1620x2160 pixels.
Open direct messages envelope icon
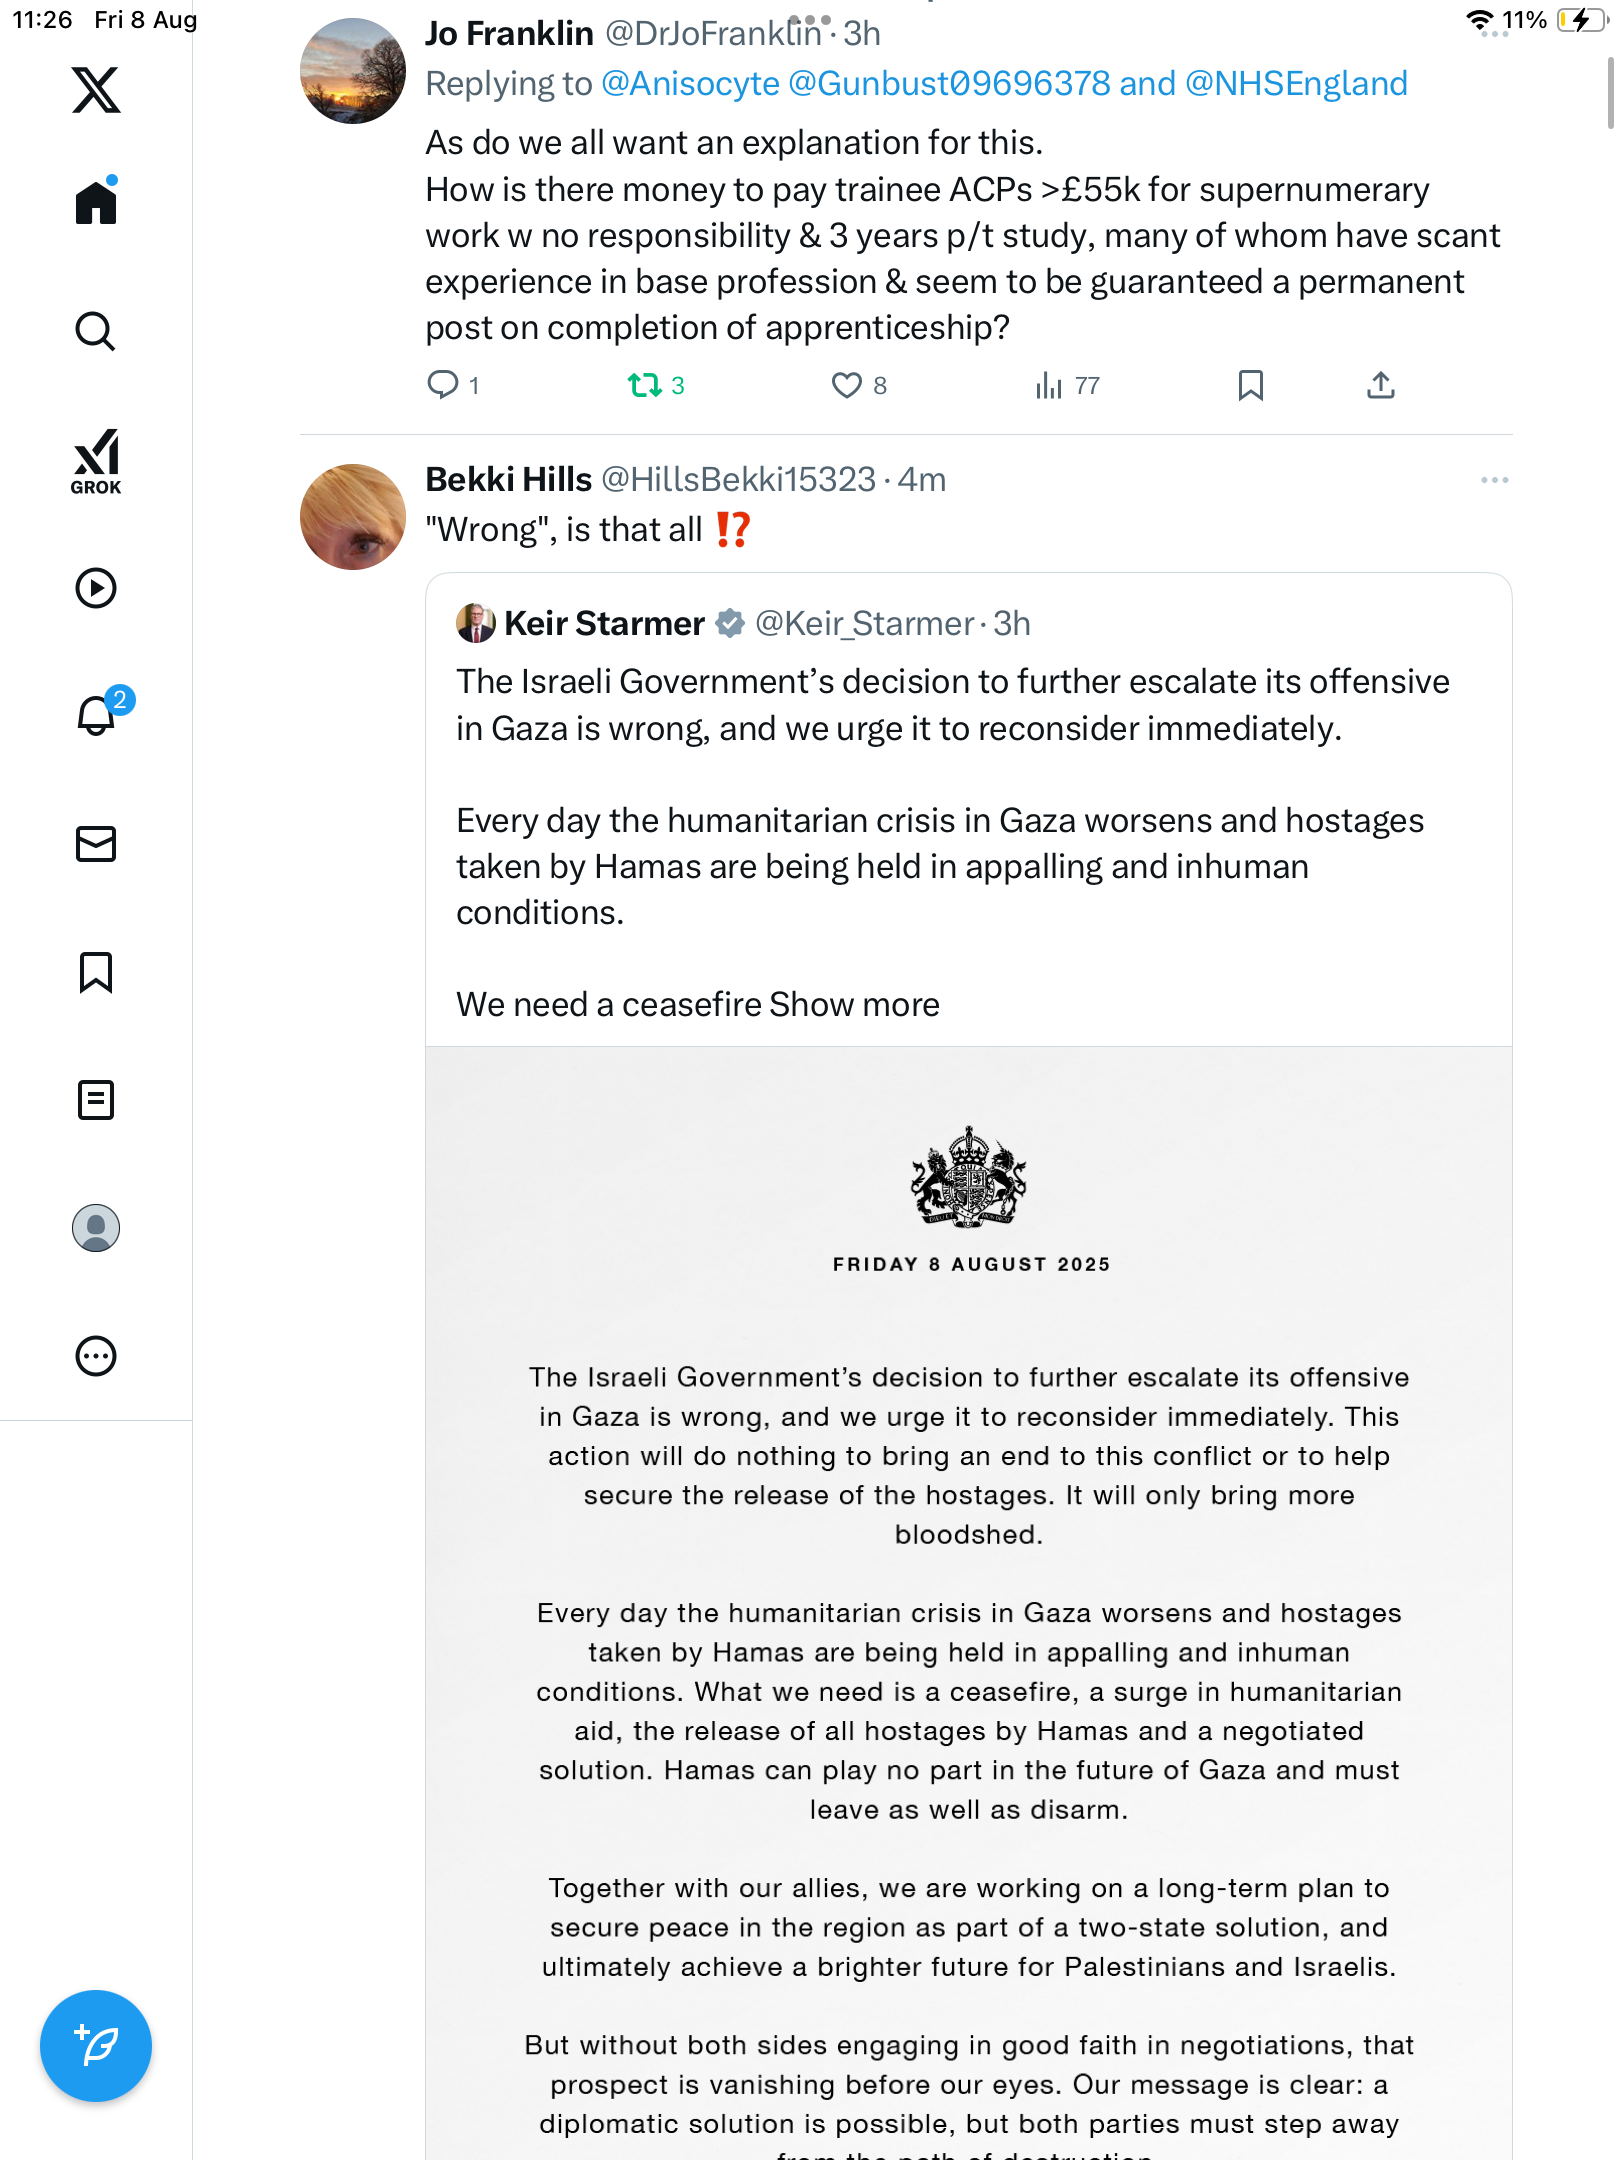(x=96, y=844)
